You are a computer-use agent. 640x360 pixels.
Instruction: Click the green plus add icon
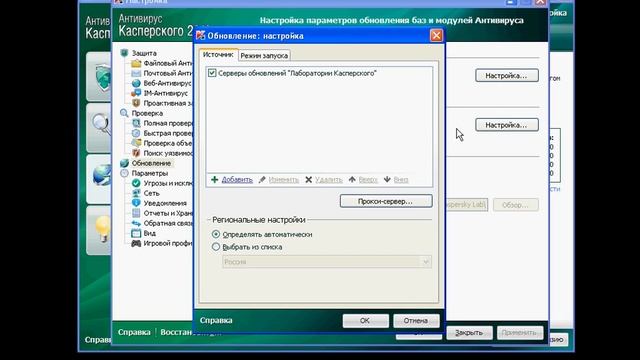(214, 180)
